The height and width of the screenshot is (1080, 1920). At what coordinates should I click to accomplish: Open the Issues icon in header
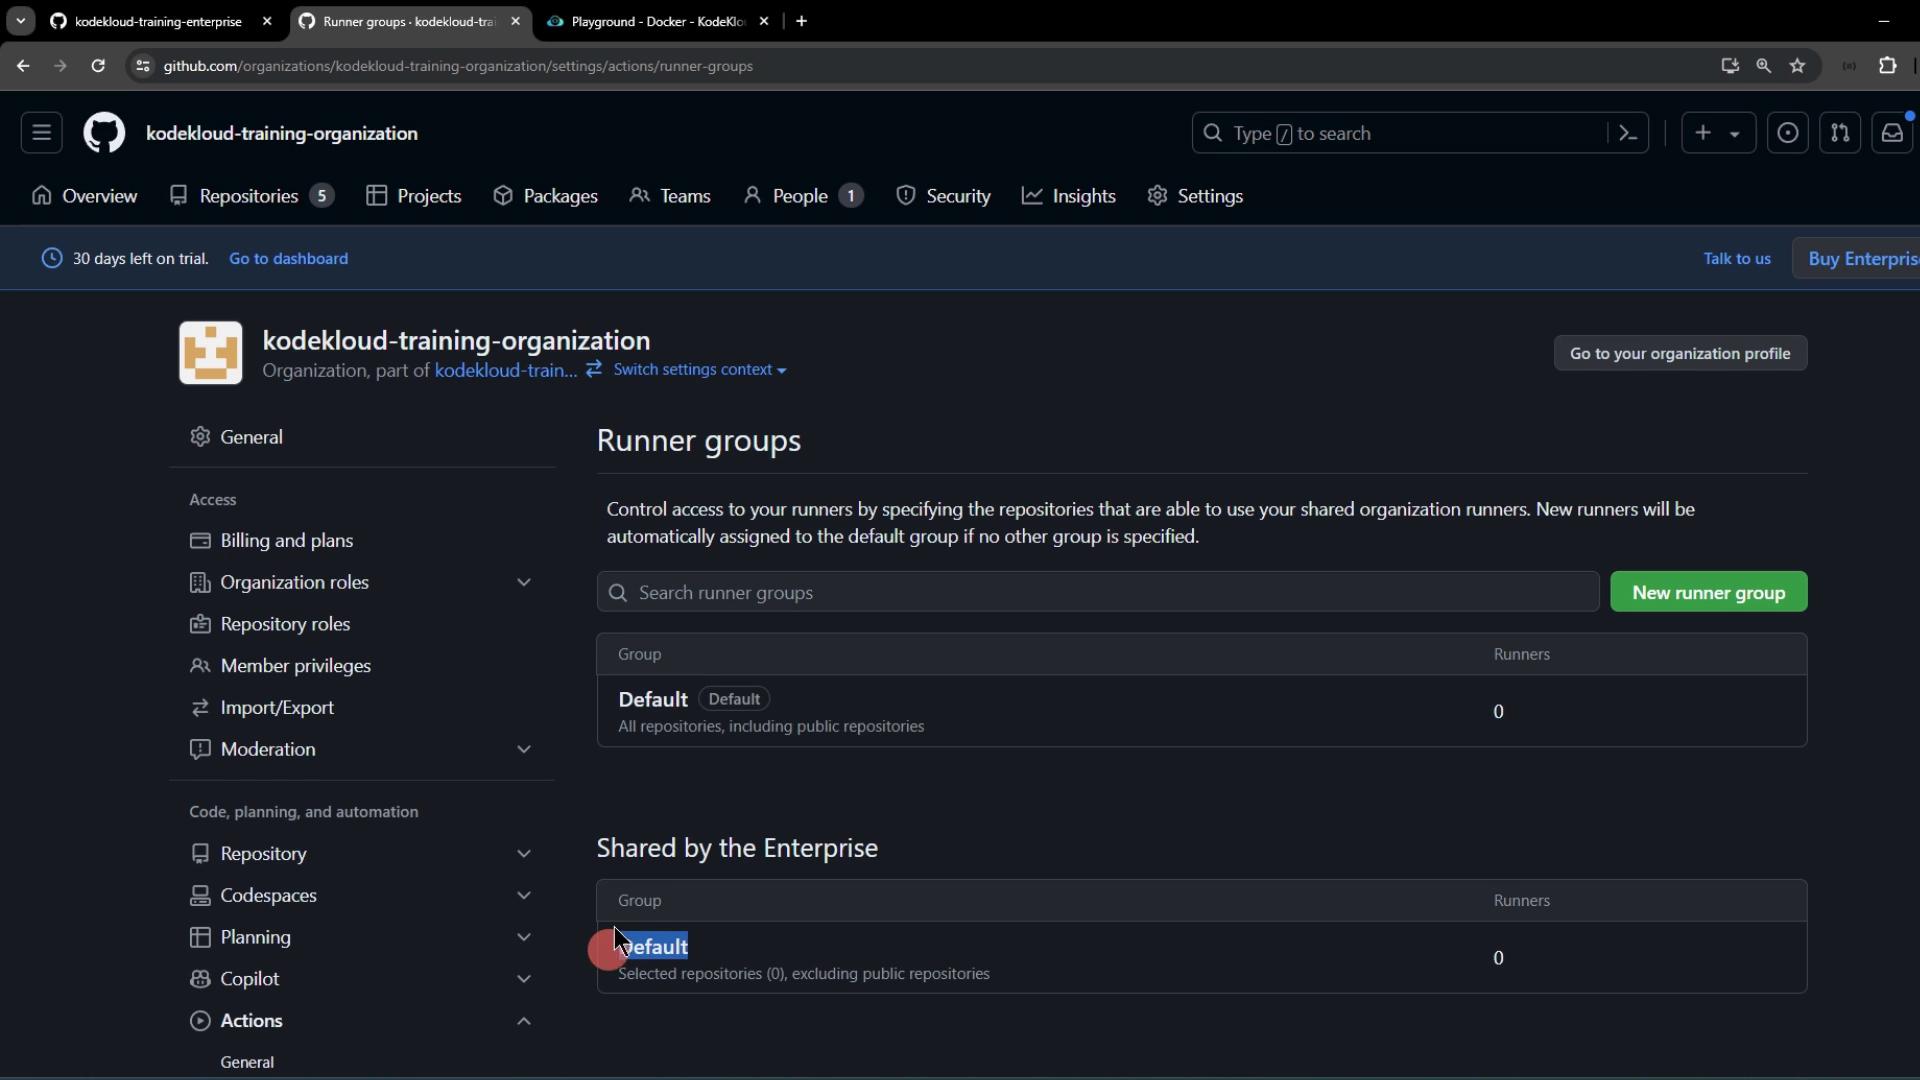tap(1787, 133)
